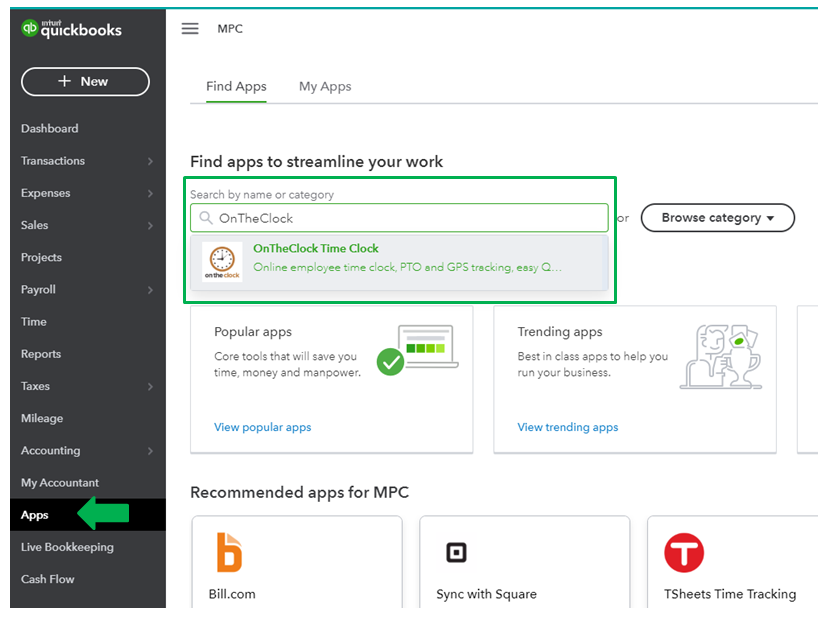Image resolution: width=826 pixels, height=636 pixels.
Task: Open My Accountant in the sidebar
Action: click(x=60, y=483)
